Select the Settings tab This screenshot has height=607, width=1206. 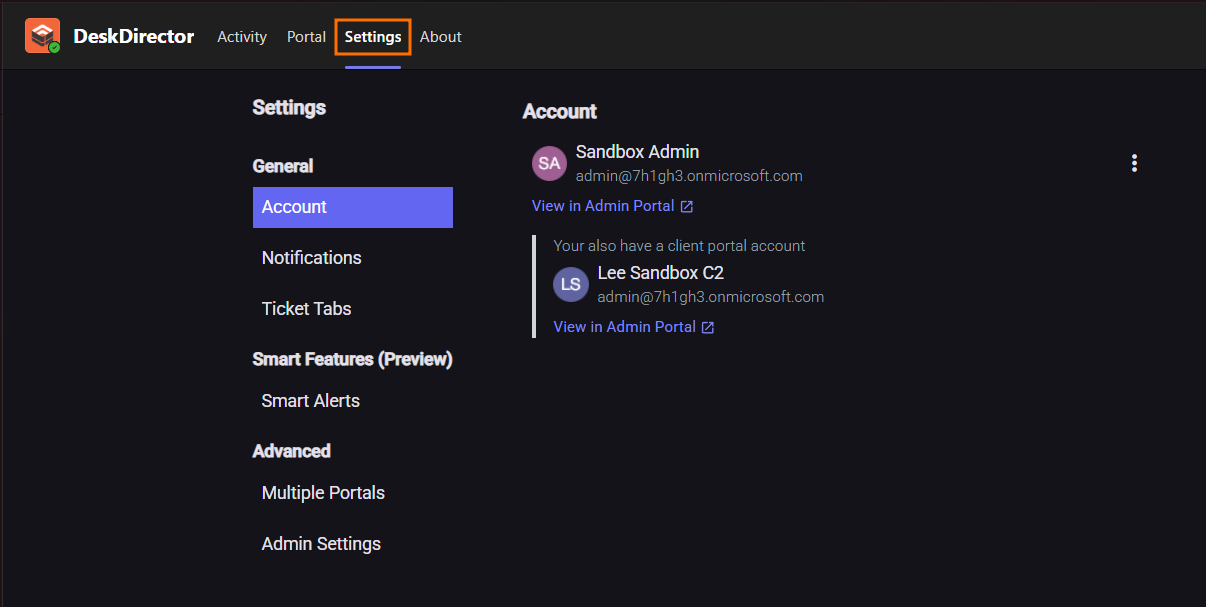(x=373, y=37)
